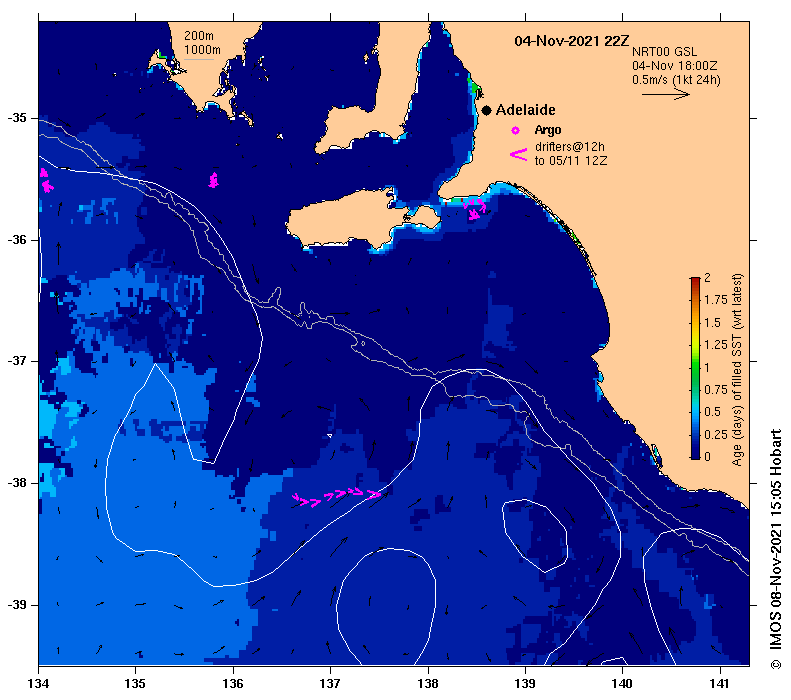Click the longitude axis label 139
This screenshot has height=700, width=791.
point(525,684)
